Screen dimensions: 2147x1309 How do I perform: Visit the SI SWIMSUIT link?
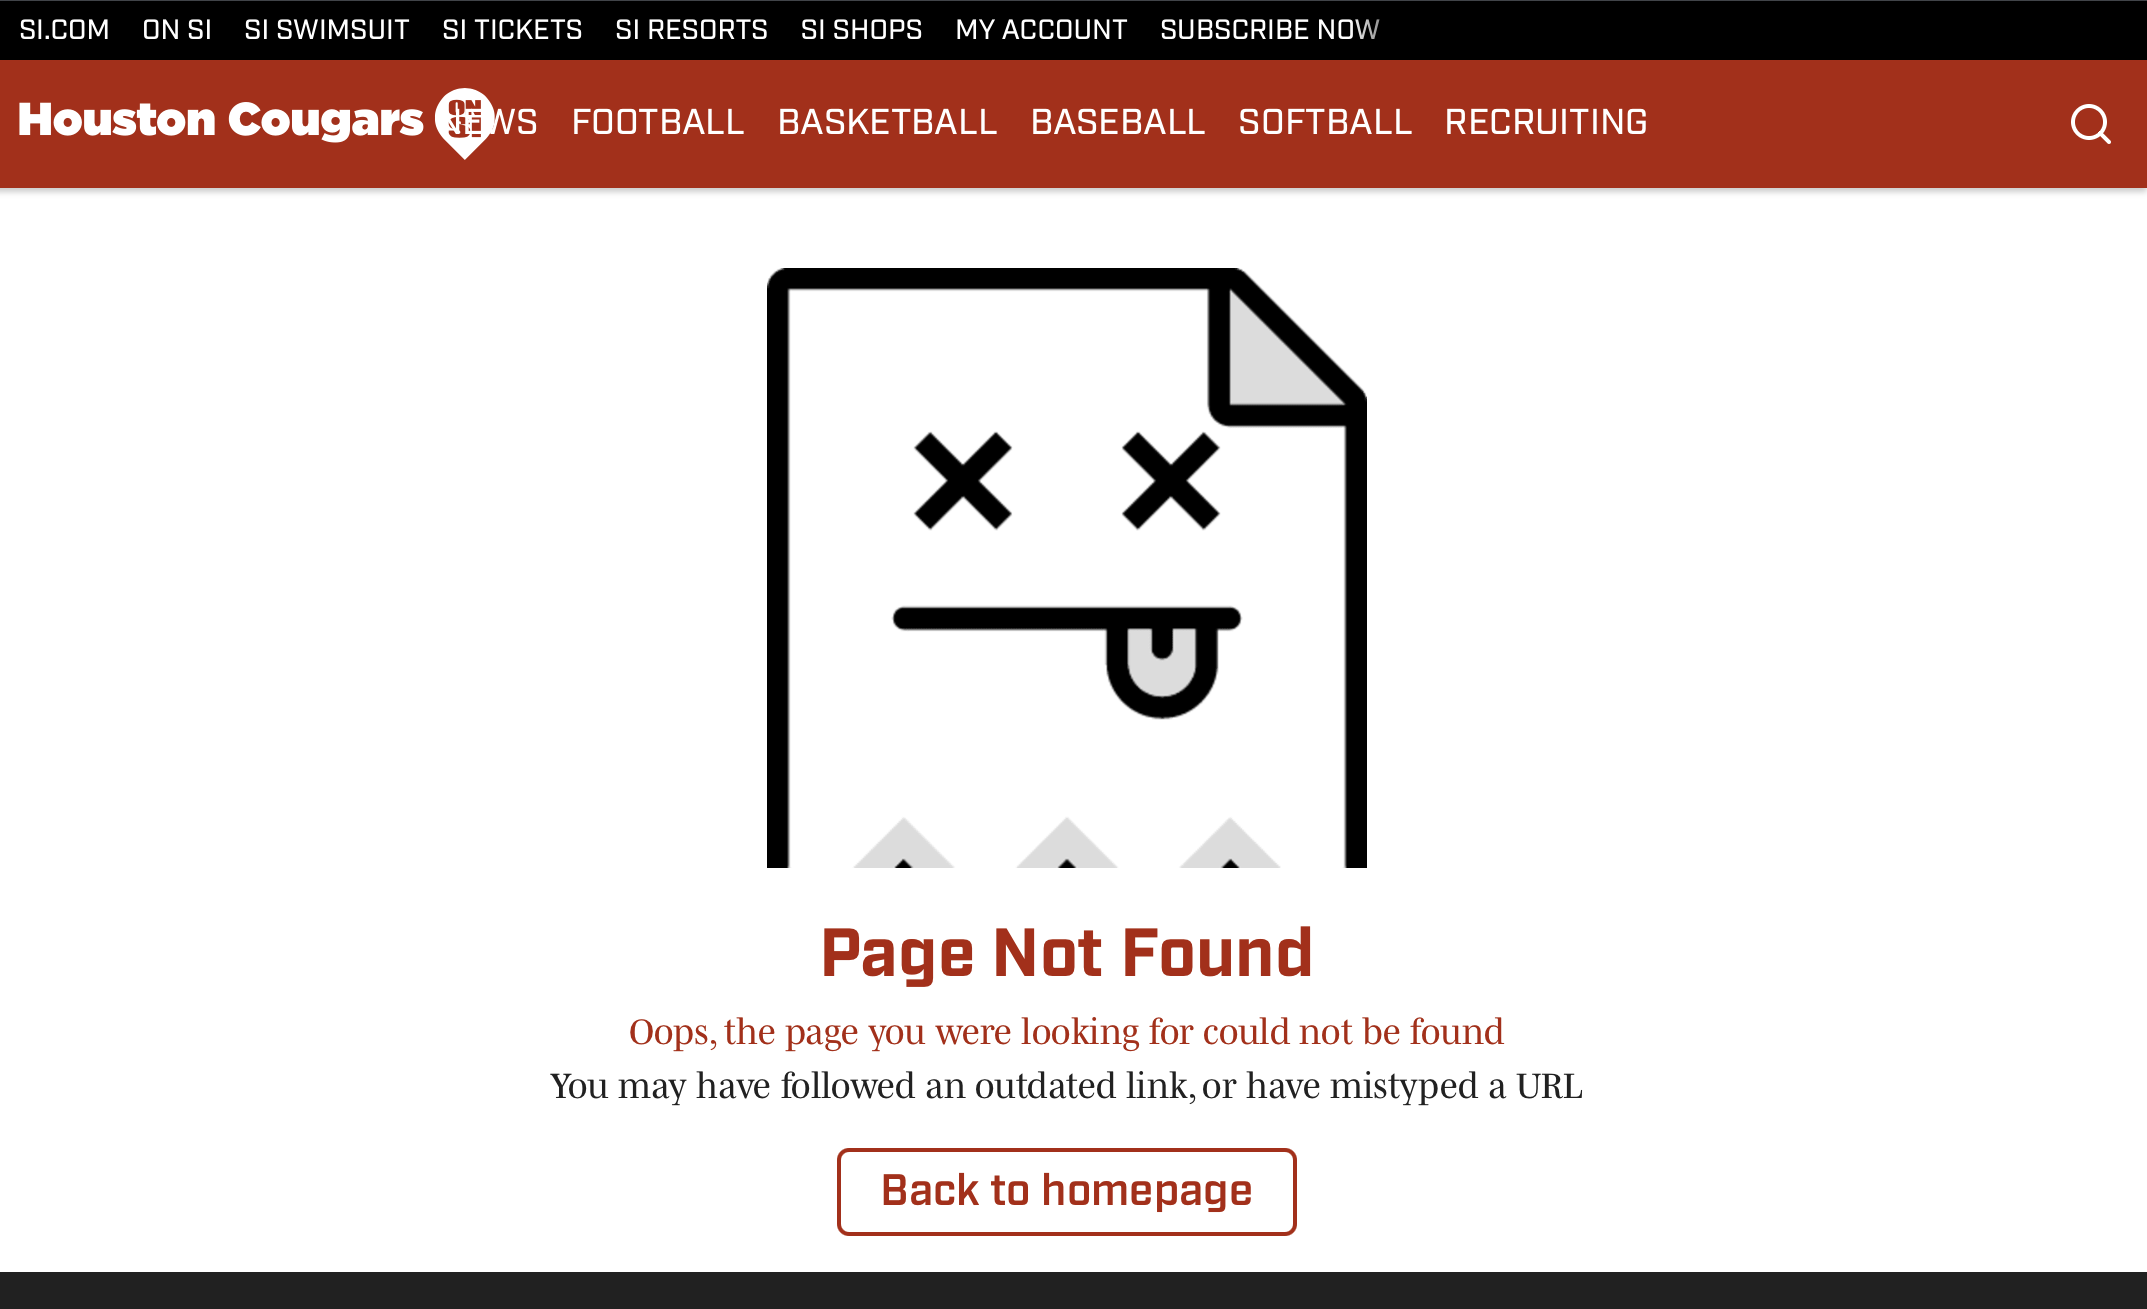[x=327, y=30]
